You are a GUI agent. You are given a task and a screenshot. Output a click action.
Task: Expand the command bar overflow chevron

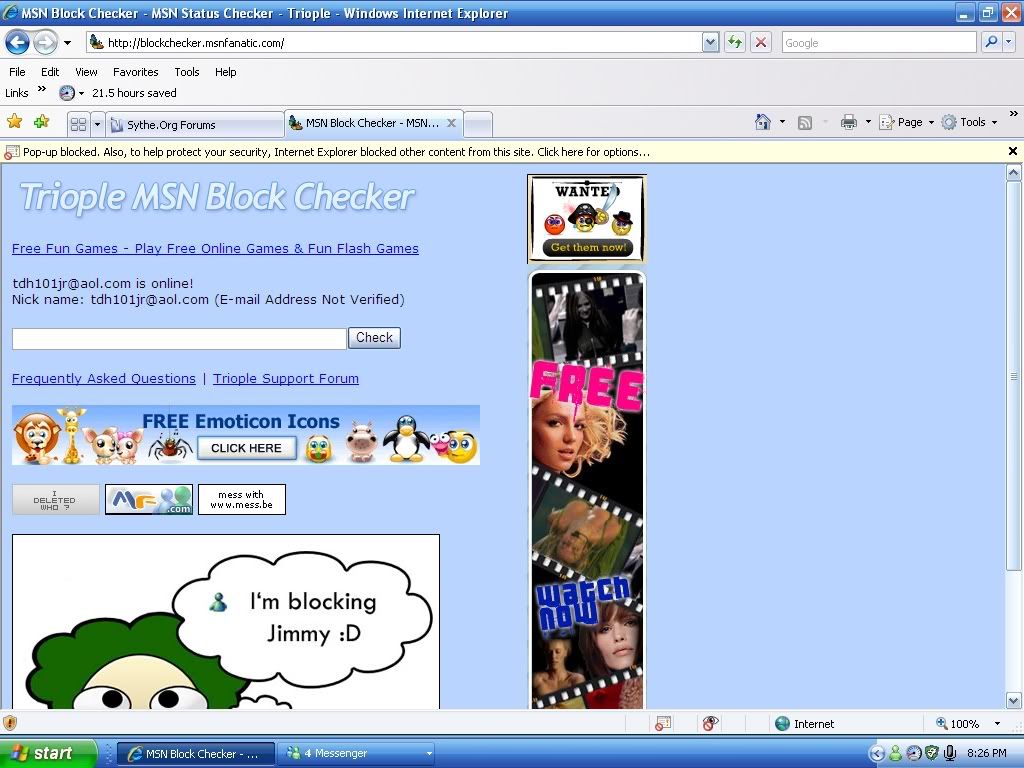1014,114
